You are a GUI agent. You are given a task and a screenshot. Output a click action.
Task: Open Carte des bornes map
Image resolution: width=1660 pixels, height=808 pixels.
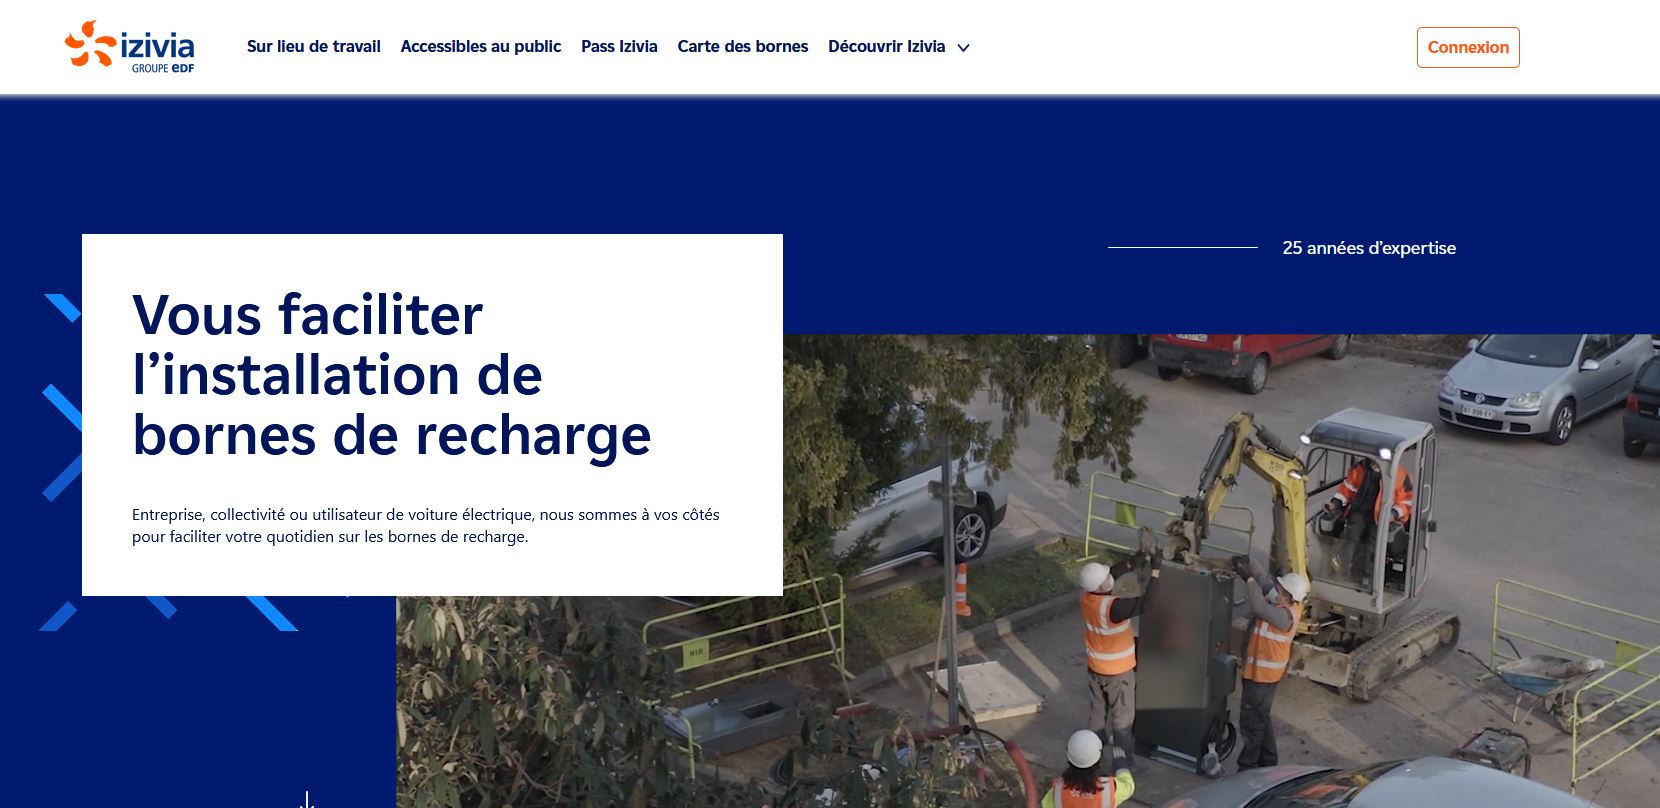(x=742, y=47)
